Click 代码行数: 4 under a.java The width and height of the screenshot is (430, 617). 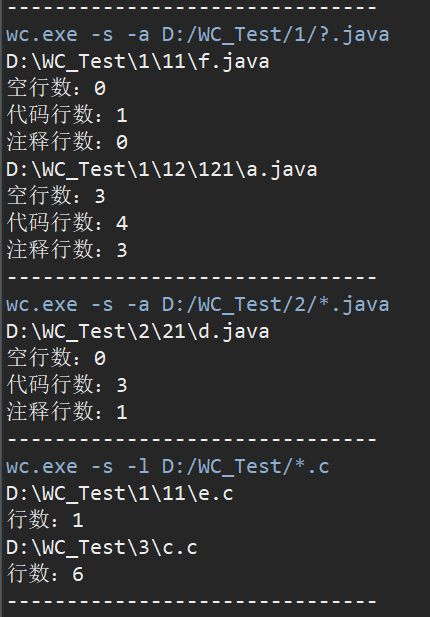(67, 223)
